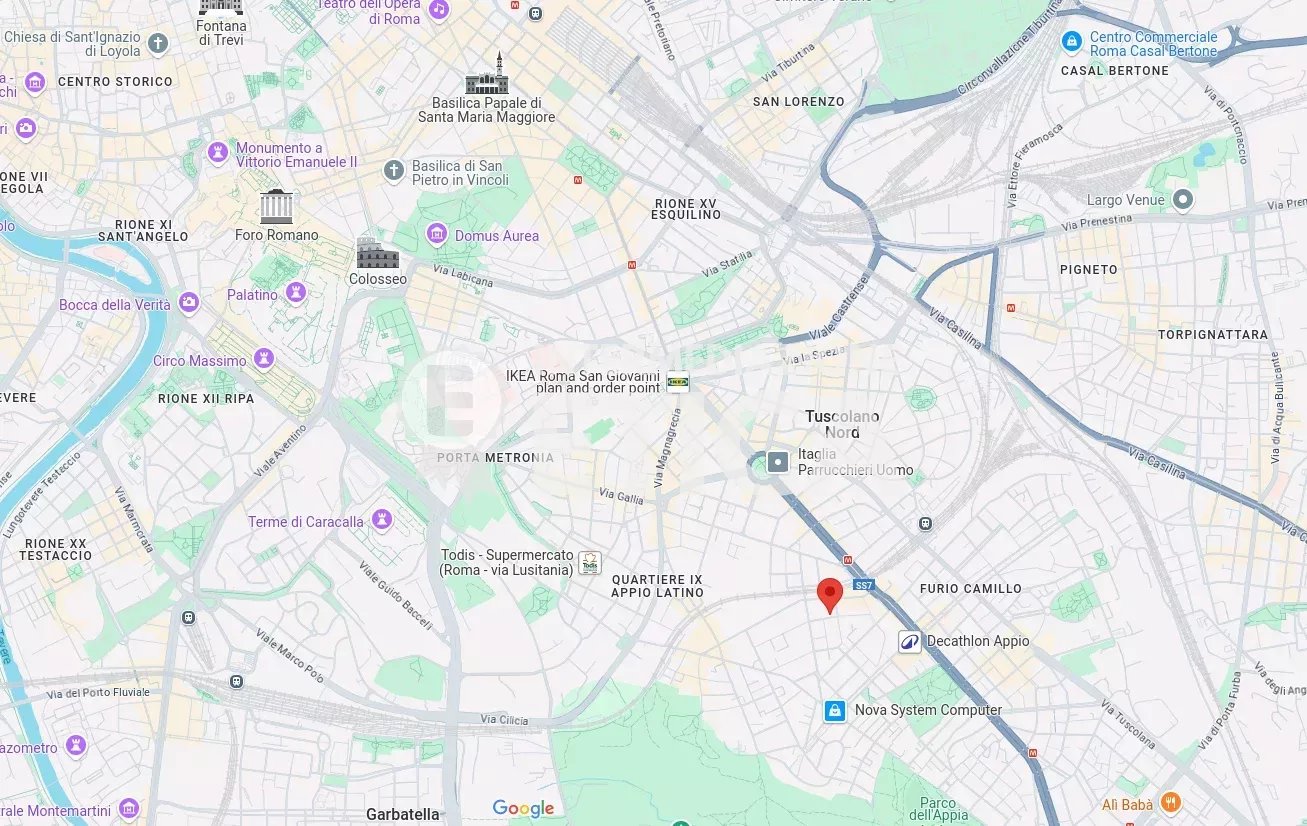Open the Largo Venue marker
This screenshot has width=1307, height=826.
[x=1183, y=200]
